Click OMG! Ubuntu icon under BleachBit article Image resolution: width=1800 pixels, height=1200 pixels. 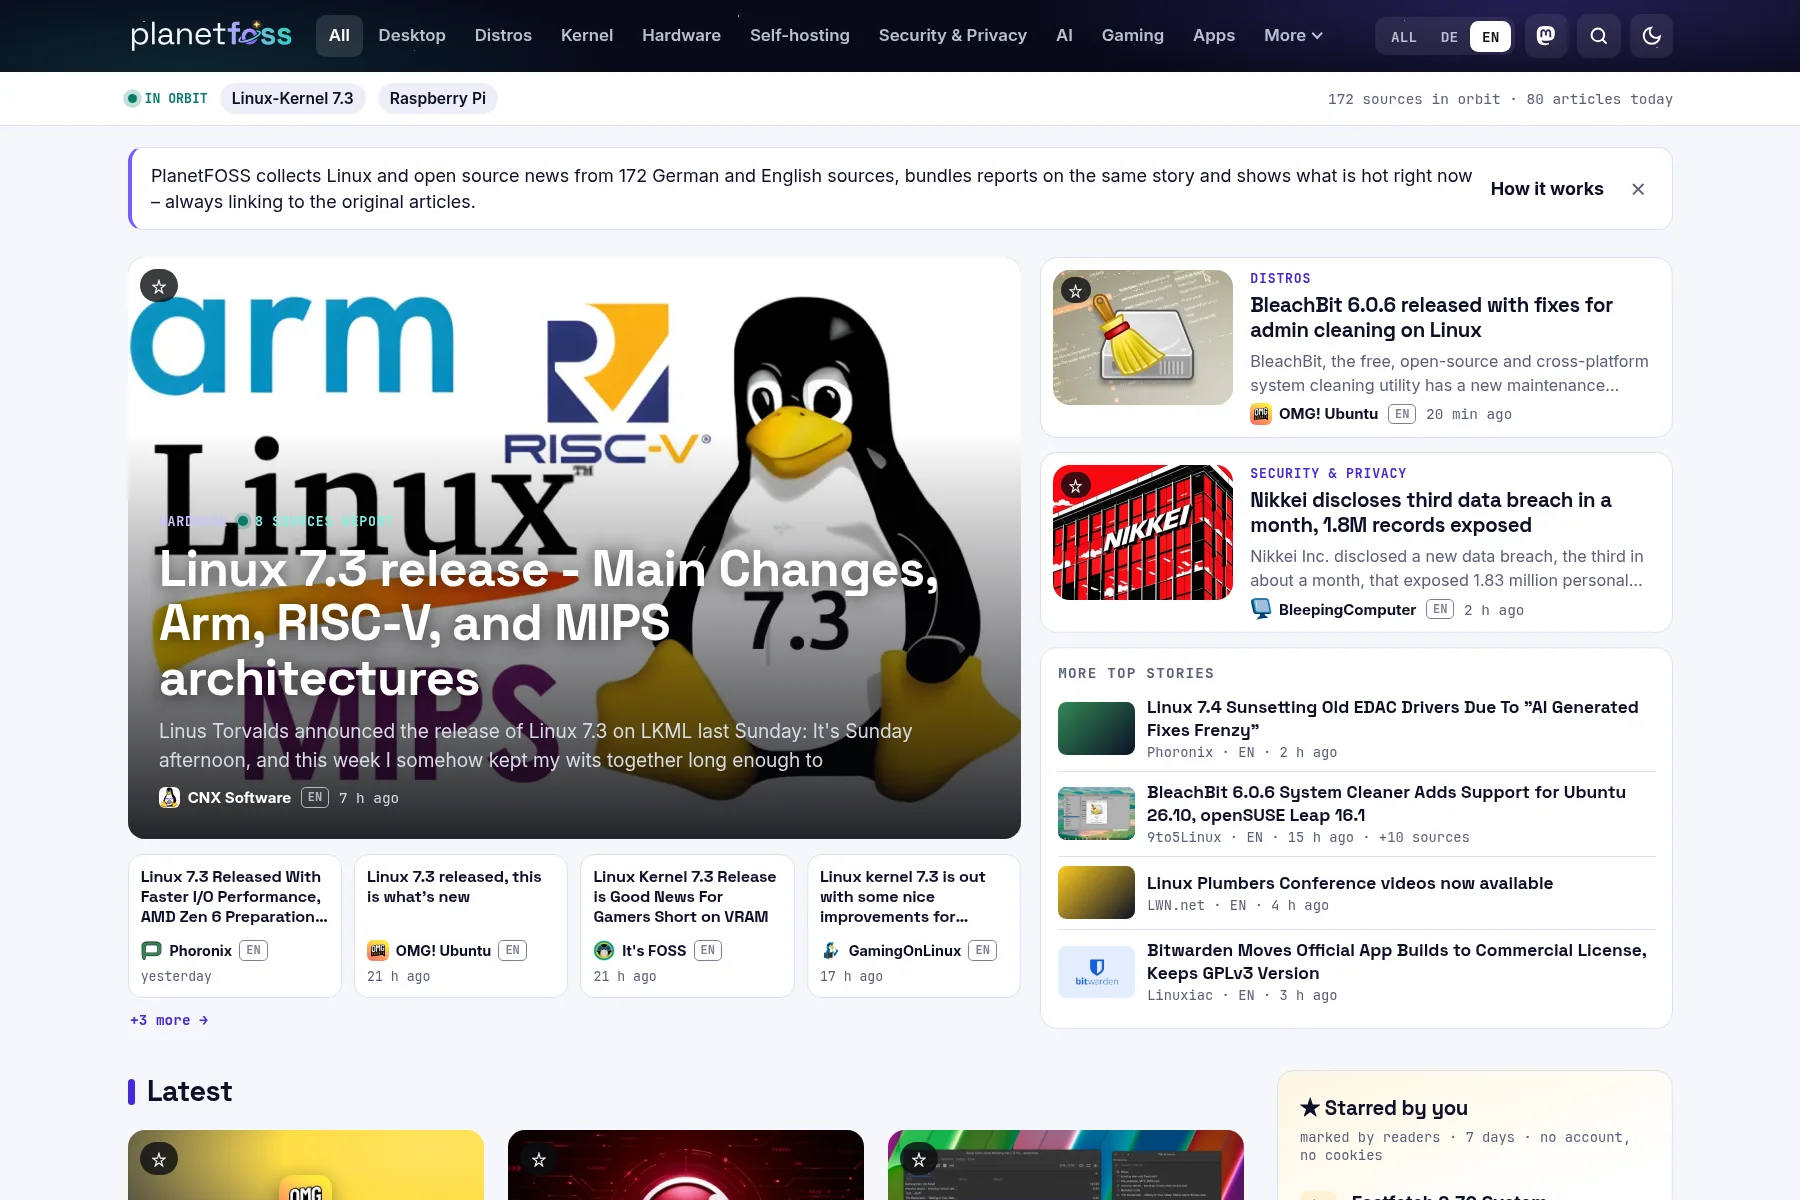point(1261,413)
